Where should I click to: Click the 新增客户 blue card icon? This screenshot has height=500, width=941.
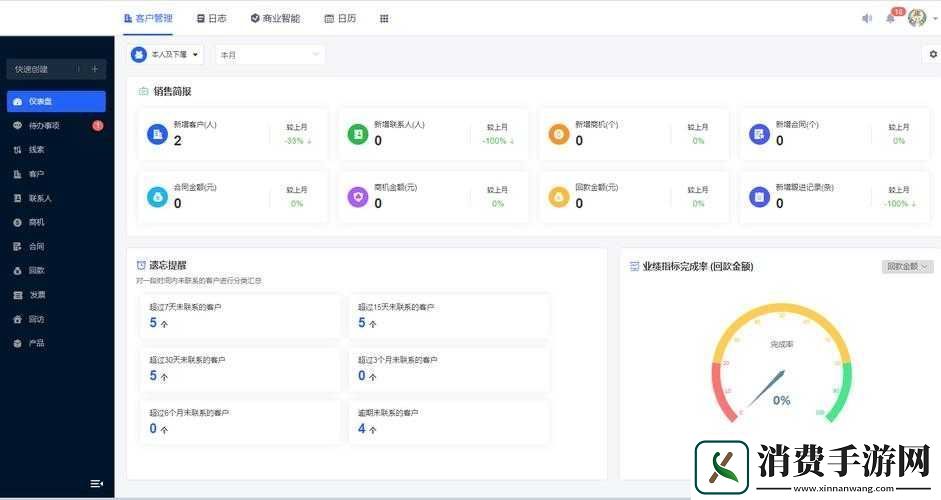[157, 134]
